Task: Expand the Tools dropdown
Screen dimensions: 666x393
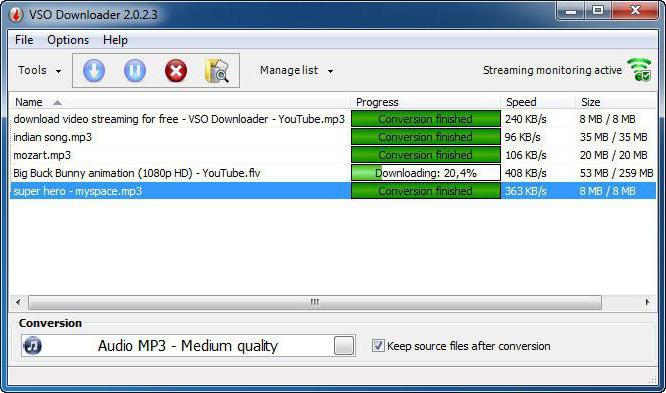Action: (40, 70)
